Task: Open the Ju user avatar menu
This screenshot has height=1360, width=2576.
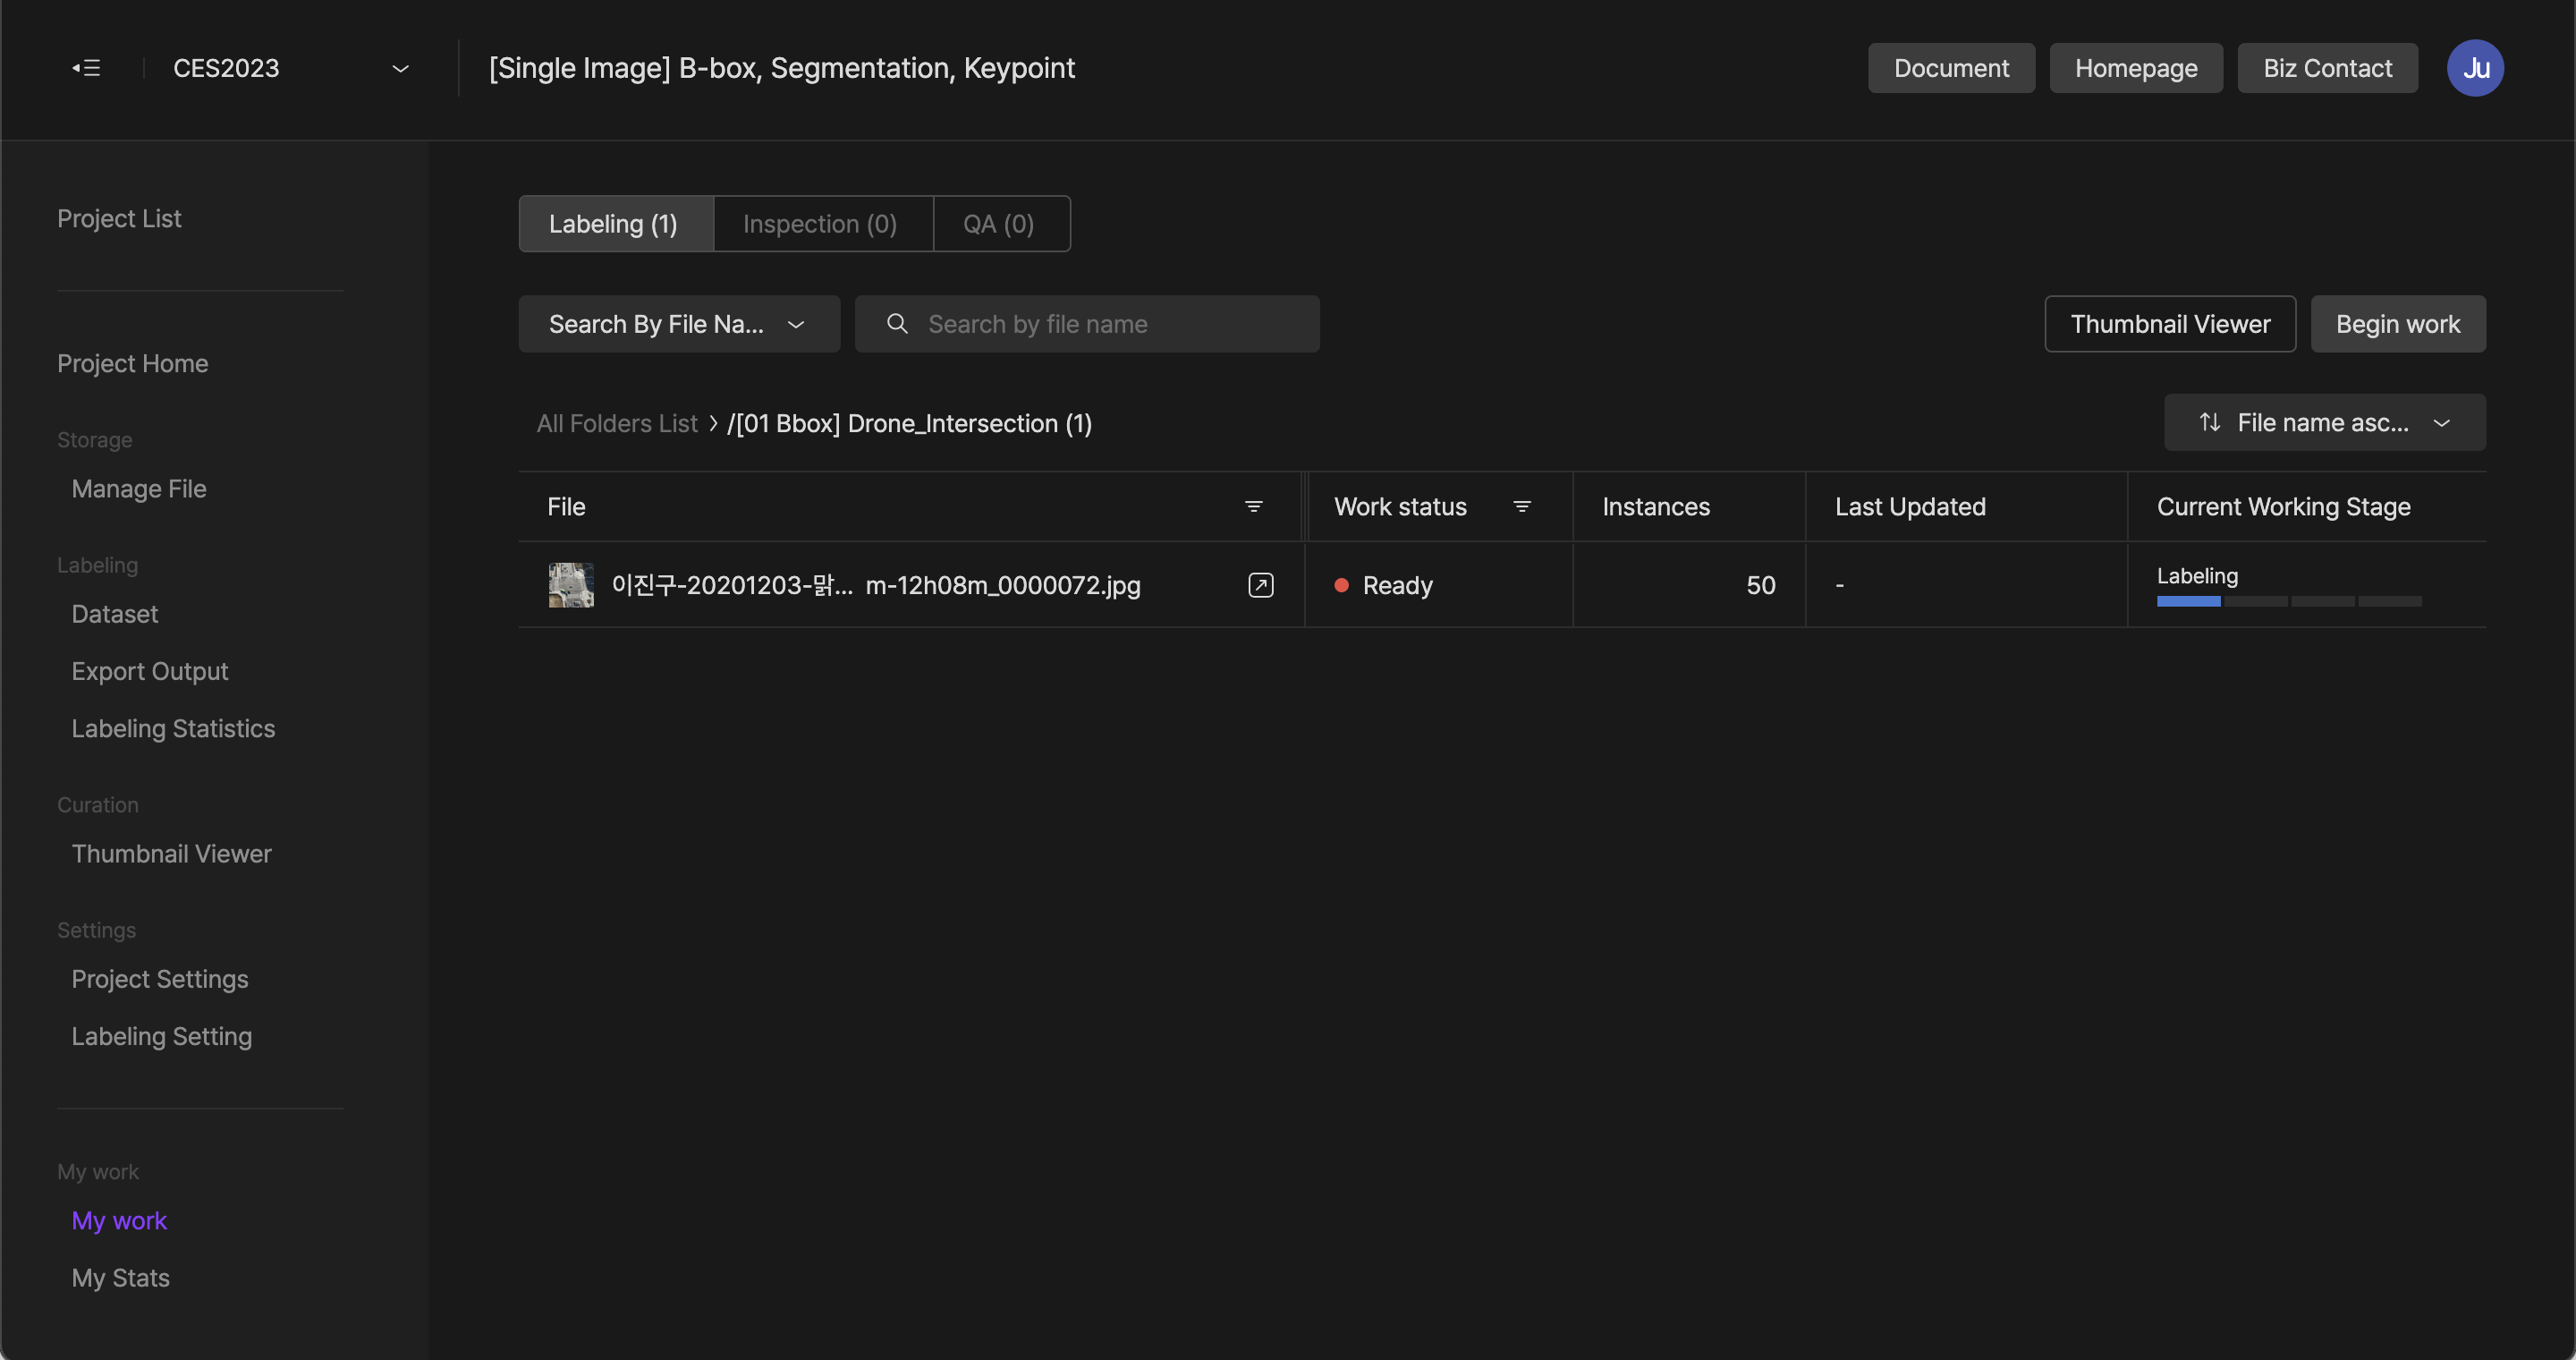Action: click(x=2474, y=68)
